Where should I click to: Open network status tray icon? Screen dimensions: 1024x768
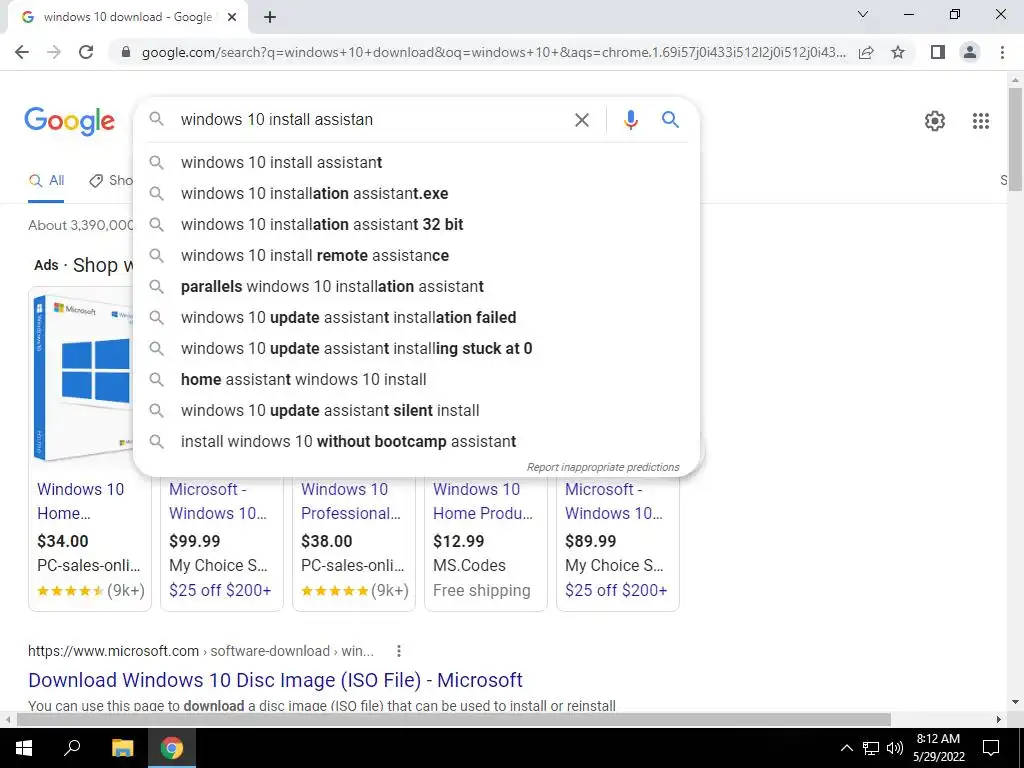[871, 748]
